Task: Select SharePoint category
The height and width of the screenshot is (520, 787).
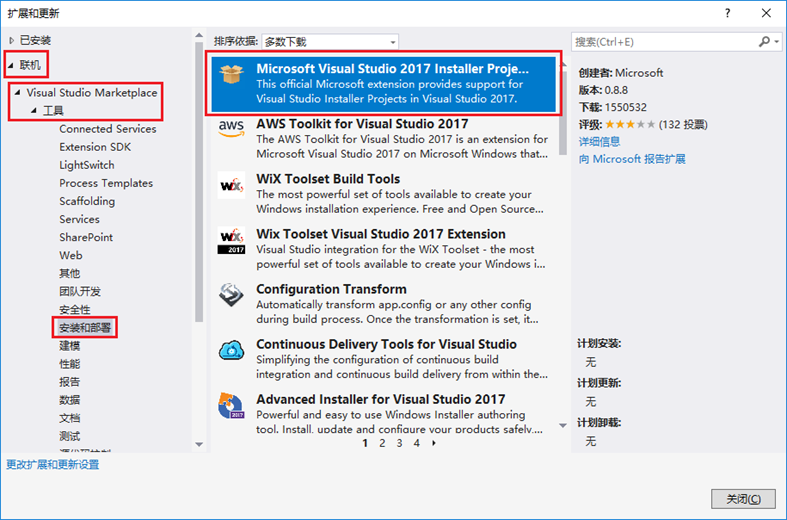Action: [86, 237]
